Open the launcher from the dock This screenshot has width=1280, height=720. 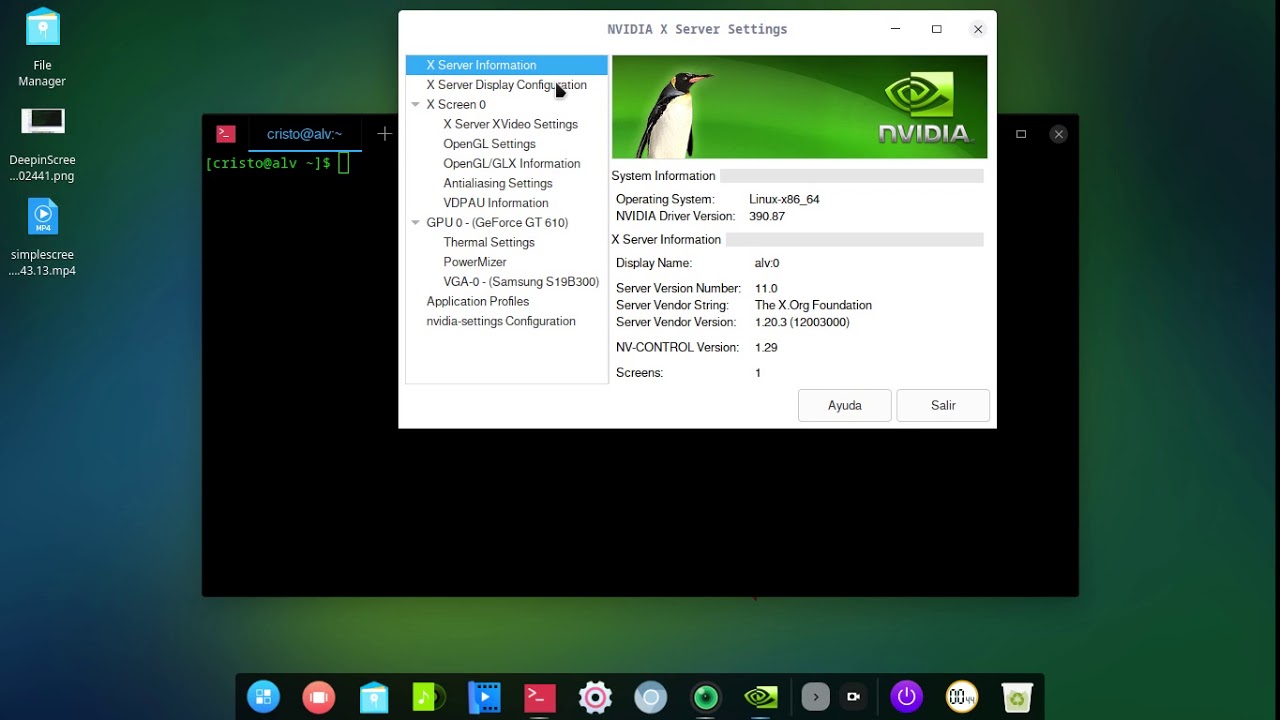coord(264,697)
